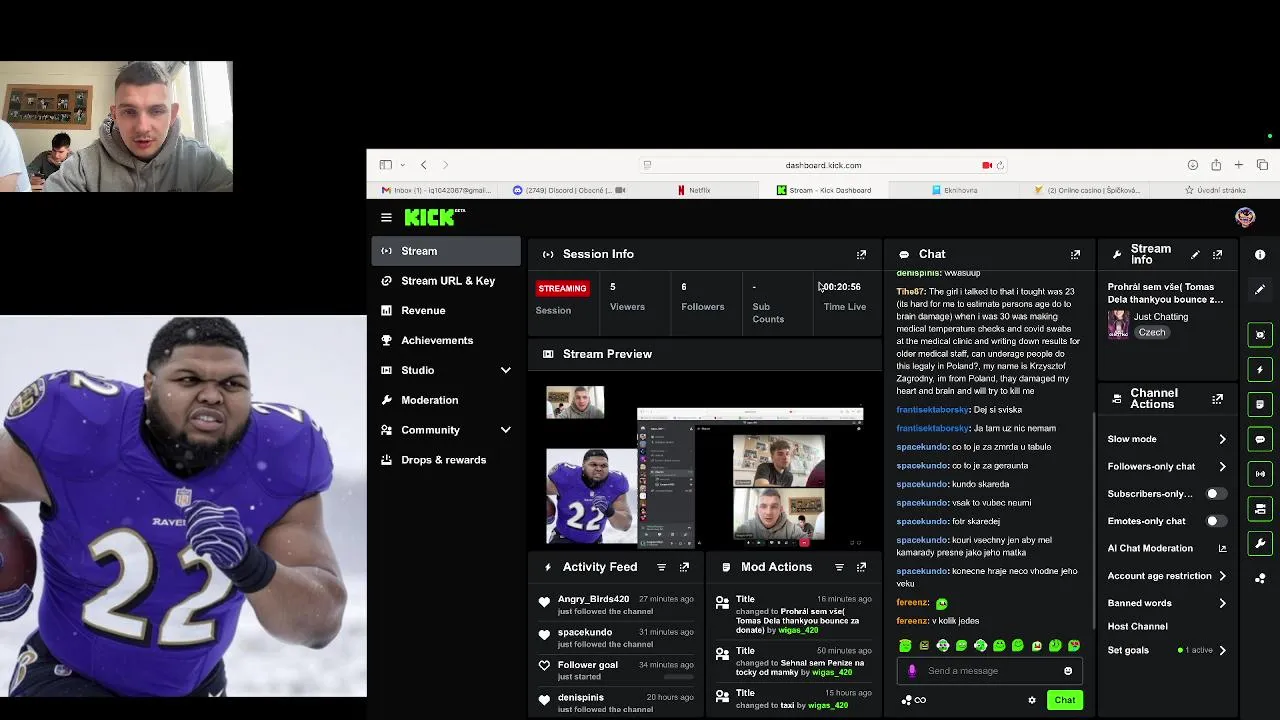Open the emoji picker in message box
This screenshot has width=1280, height=720.
point(1068,671)
